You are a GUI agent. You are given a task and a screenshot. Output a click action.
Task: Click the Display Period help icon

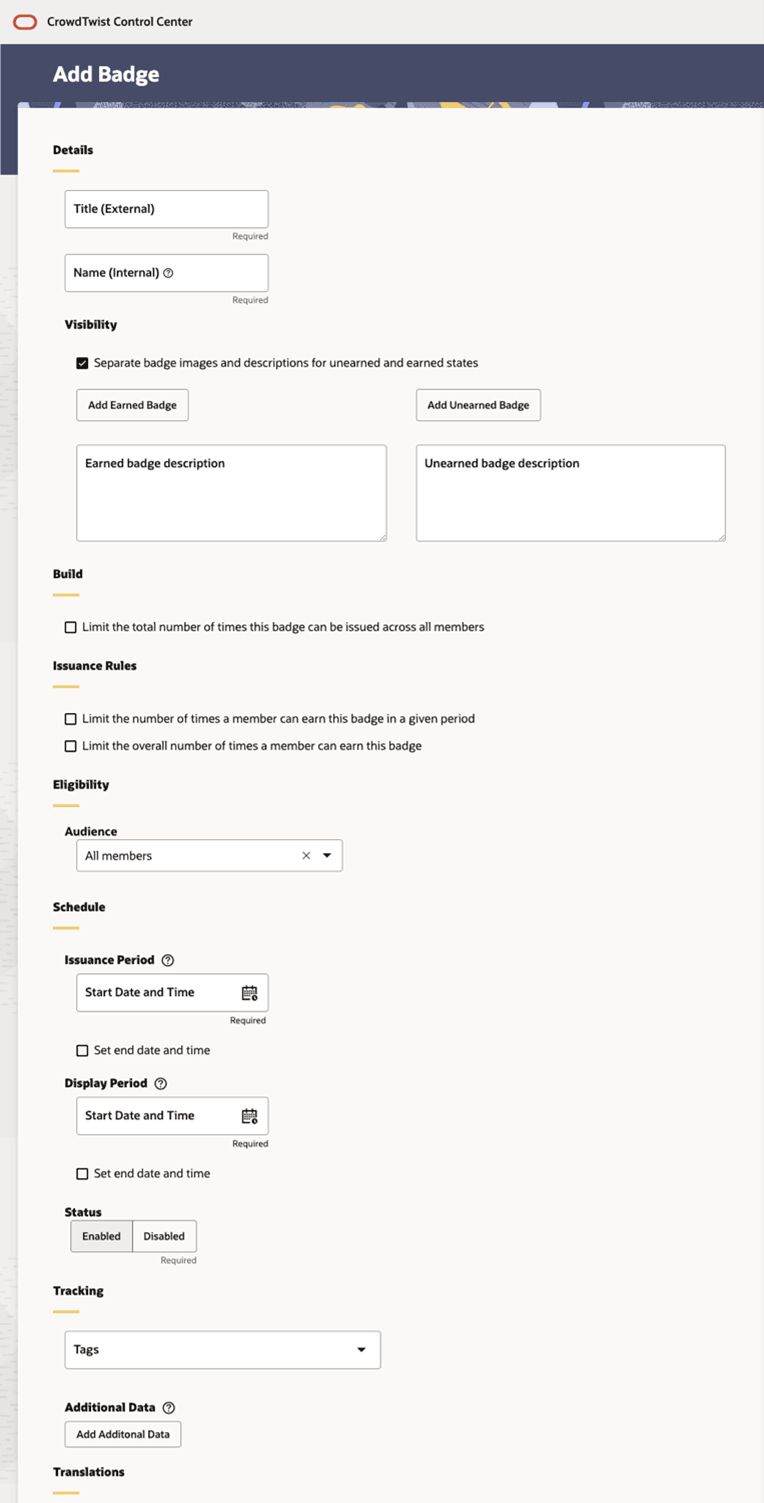point(161,1083)
